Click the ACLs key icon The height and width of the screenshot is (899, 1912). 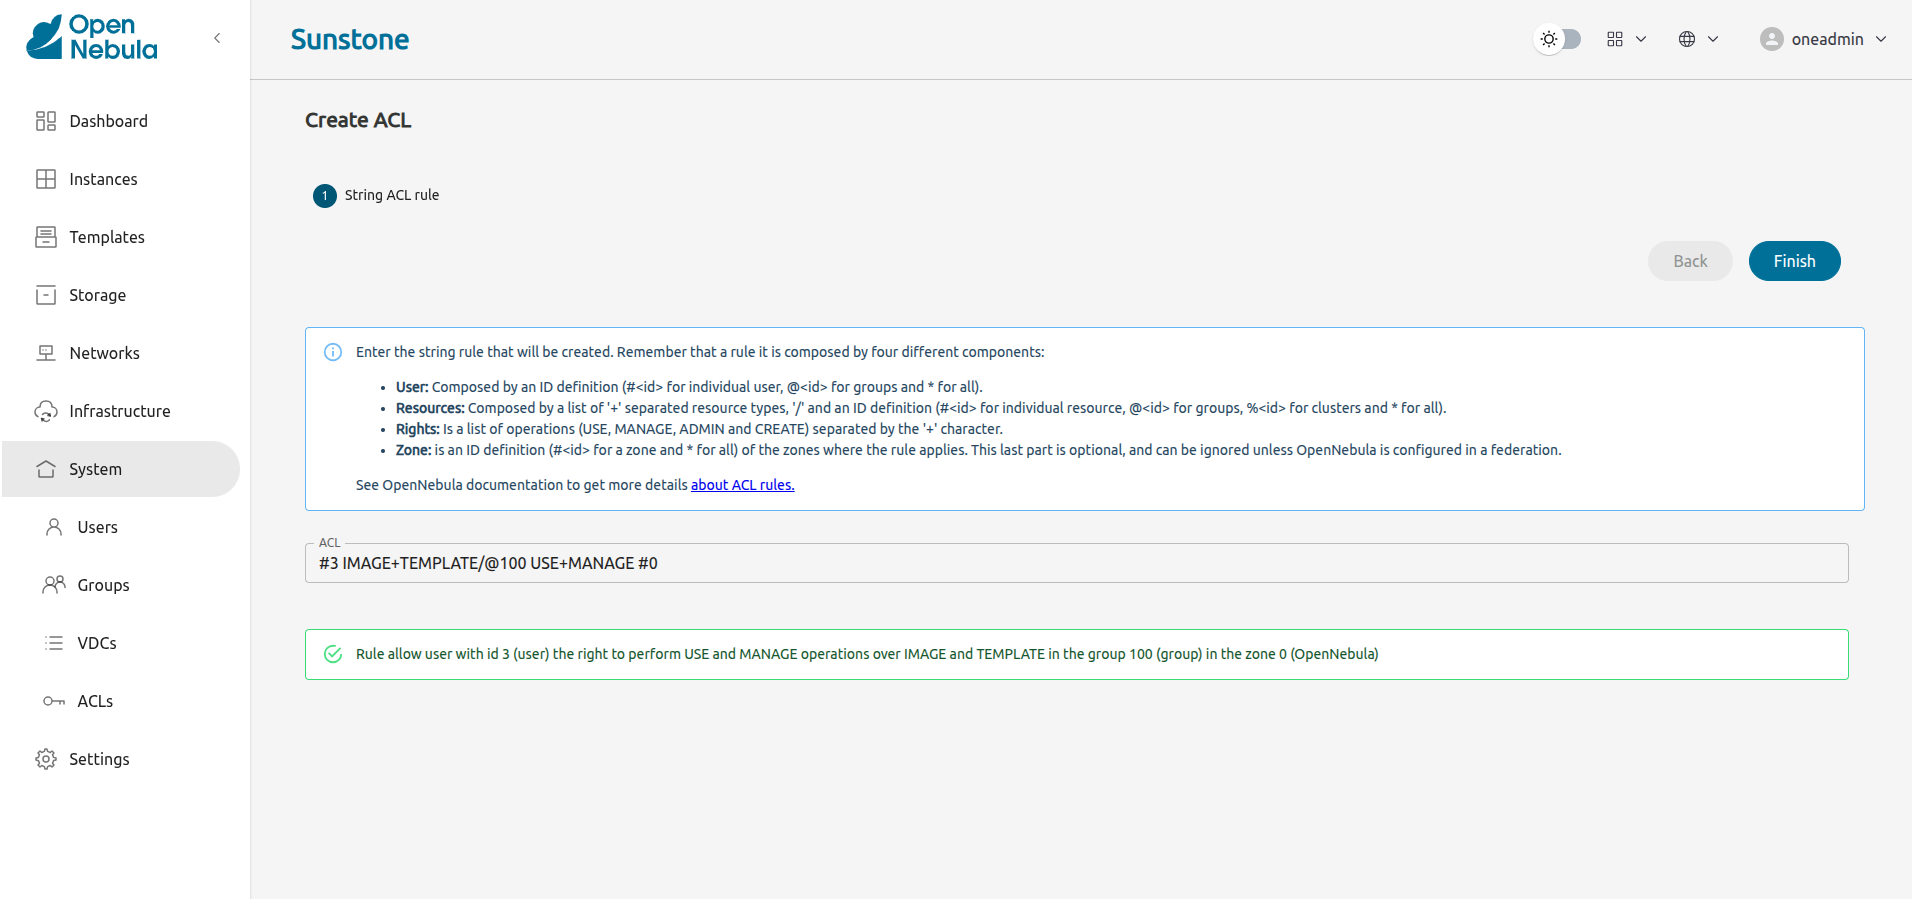pyautogui.click(x=54, y=701)
